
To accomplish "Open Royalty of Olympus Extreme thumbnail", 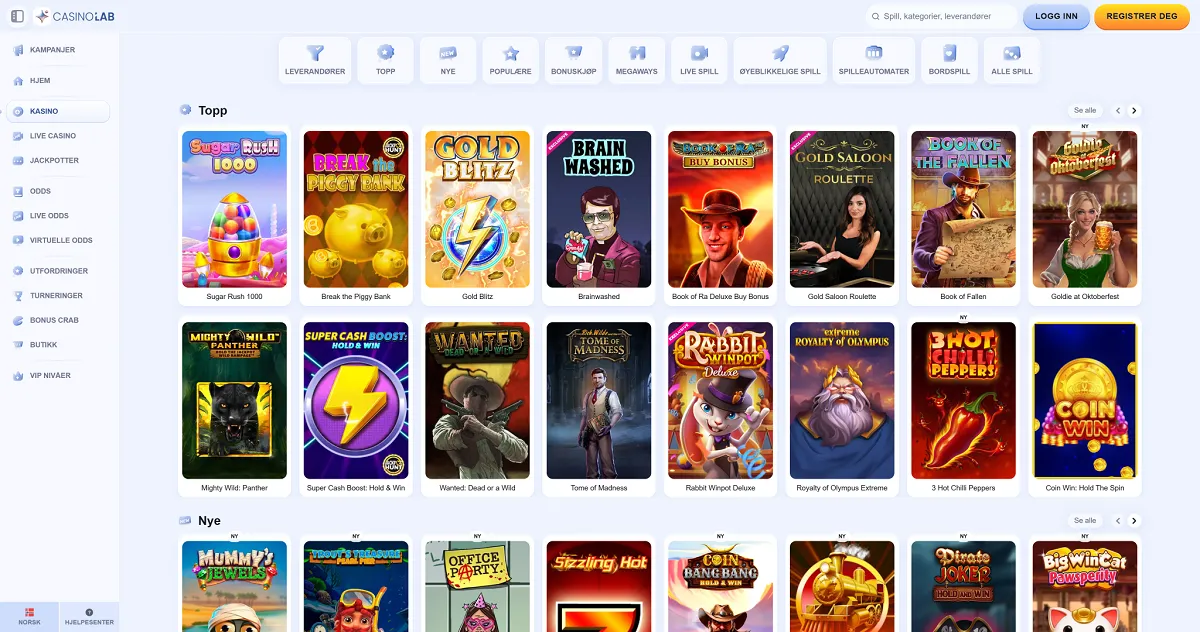I will (842, 400).
